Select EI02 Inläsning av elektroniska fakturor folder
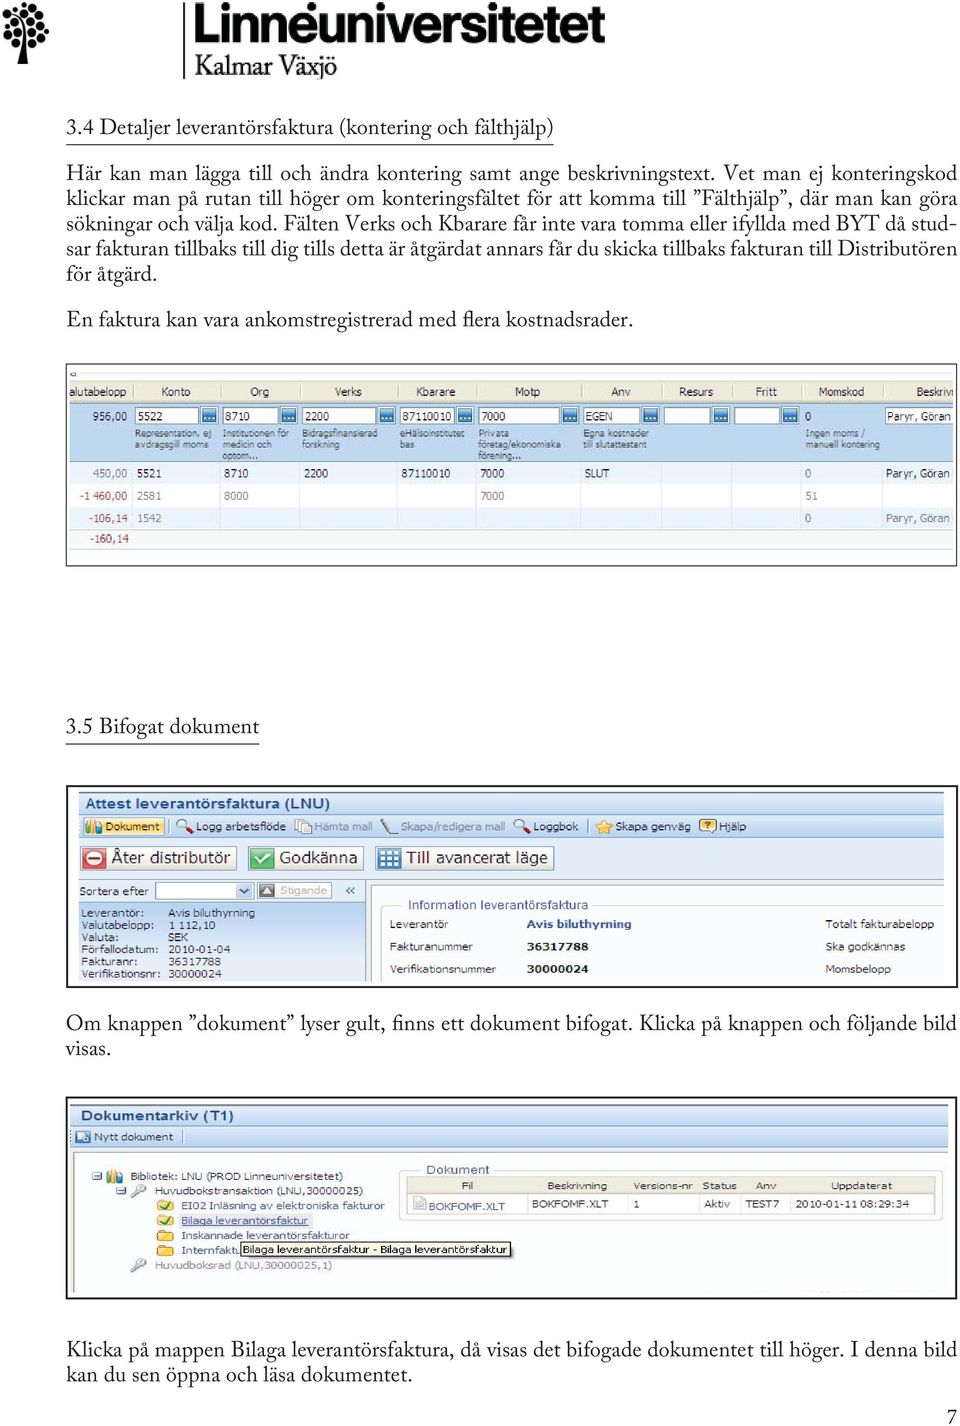Image resolution: width=960 pixels, height=1426 pixels. coord(271,1205)
